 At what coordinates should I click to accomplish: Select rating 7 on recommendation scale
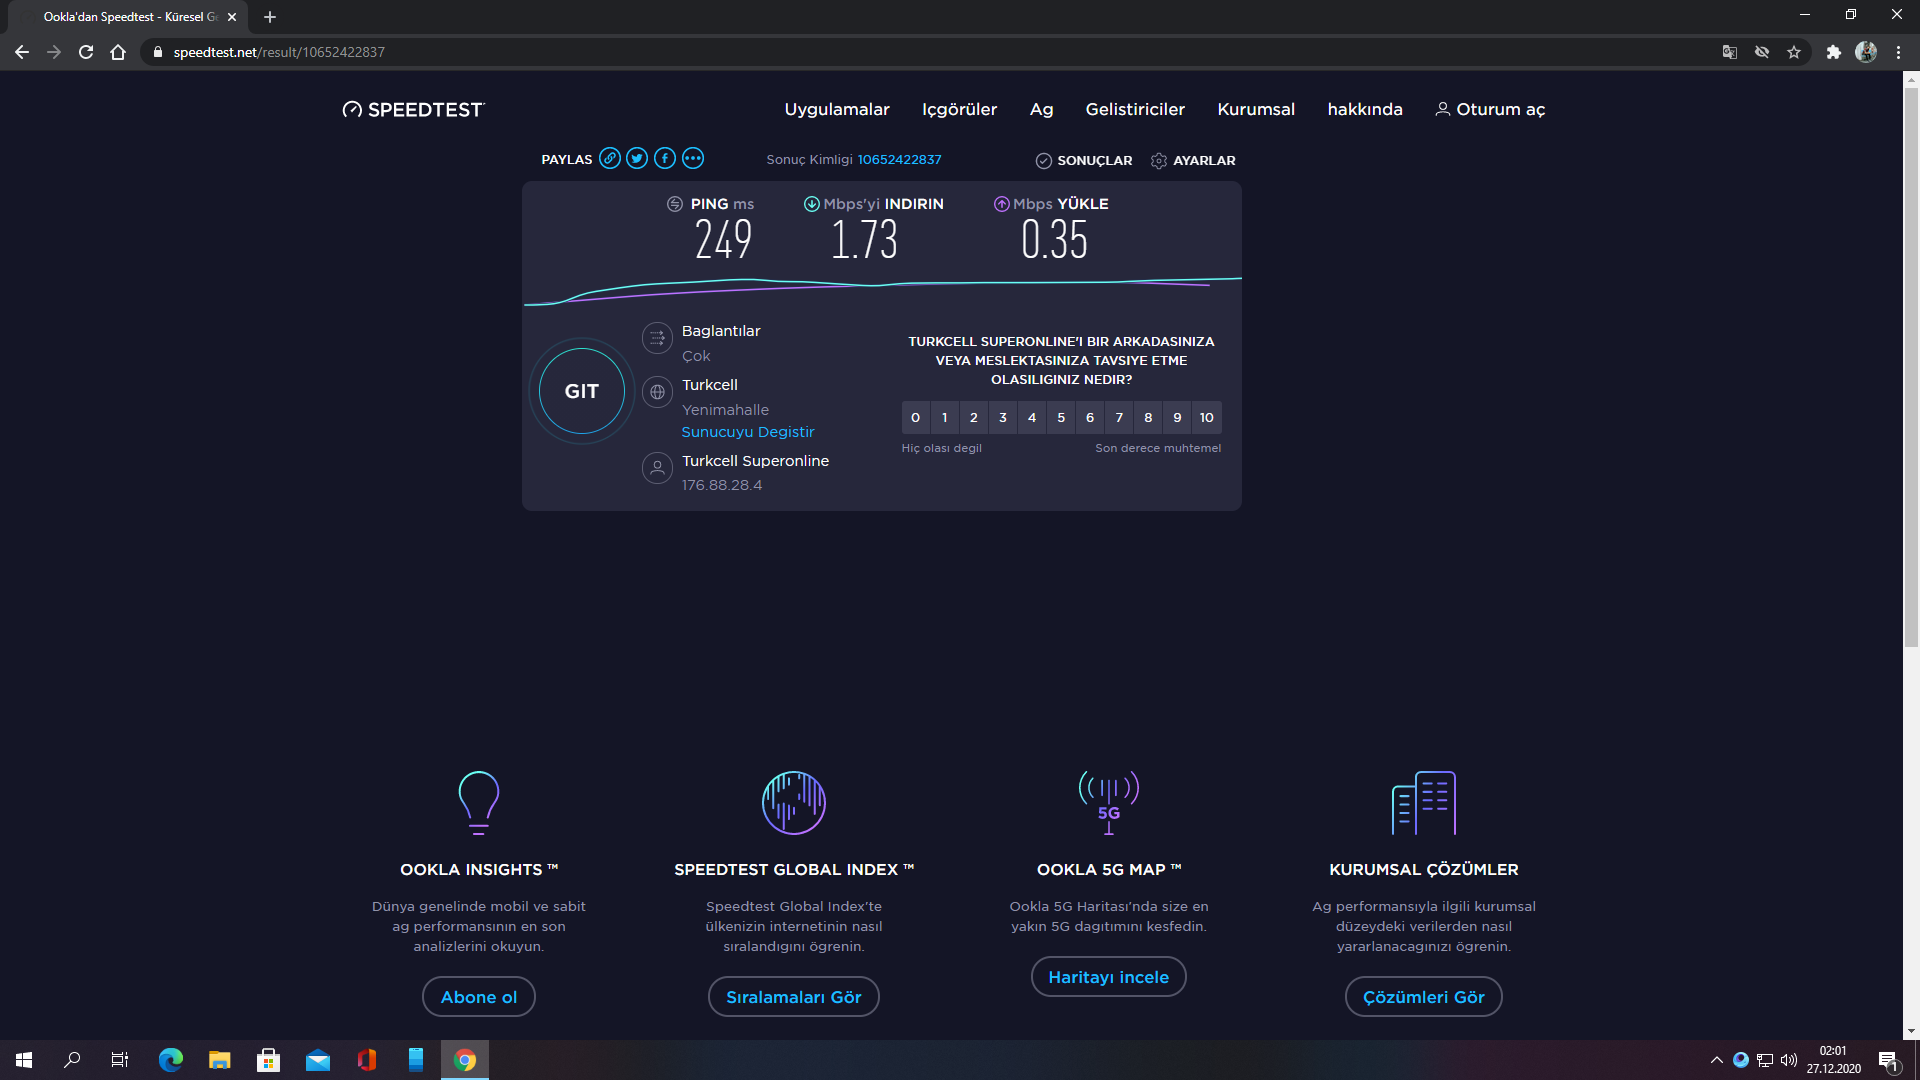pyautogui.click(x=1119, y=418)
